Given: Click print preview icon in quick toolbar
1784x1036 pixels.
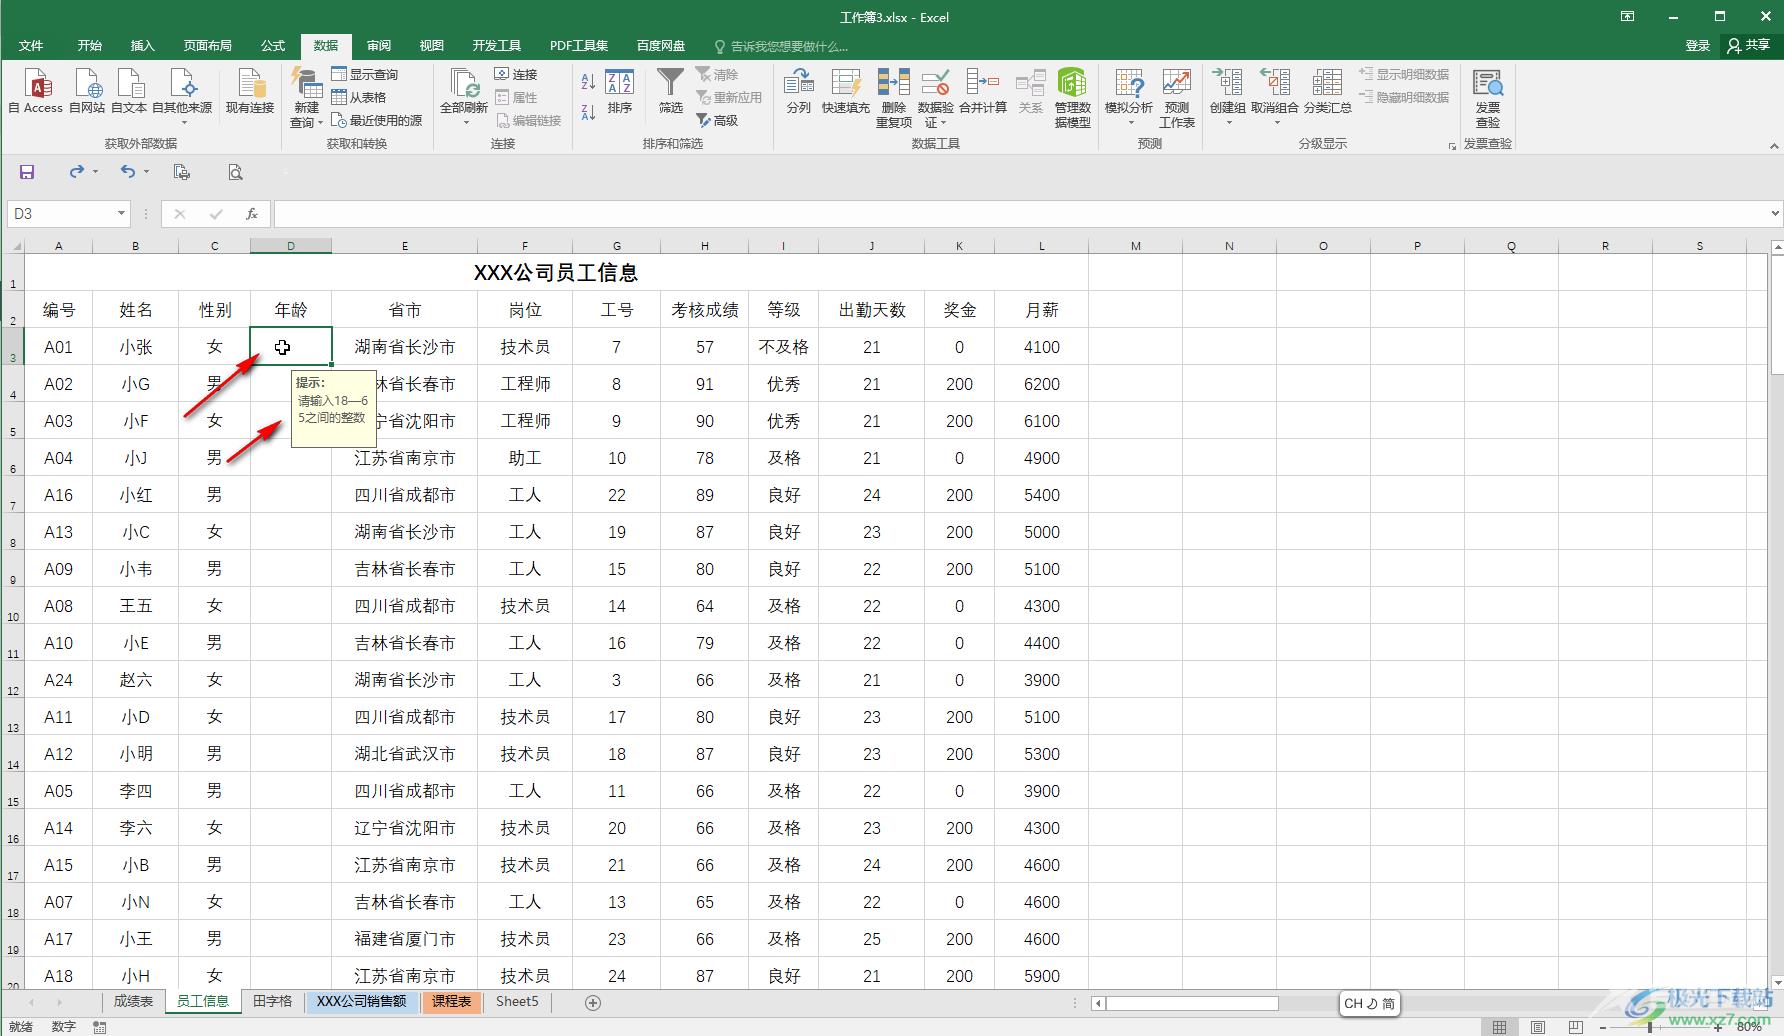Looking at the screenshot, I should 235,172.
